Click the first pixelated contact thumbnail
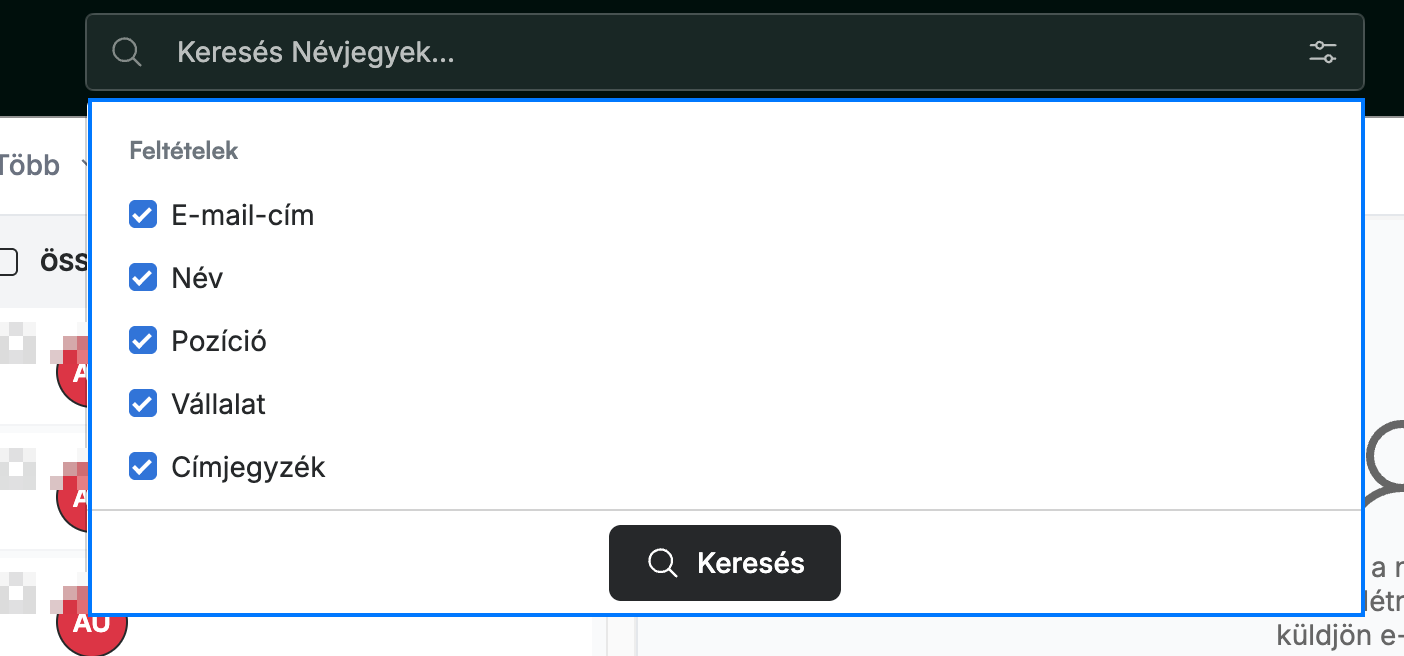 tap(17, 342)
